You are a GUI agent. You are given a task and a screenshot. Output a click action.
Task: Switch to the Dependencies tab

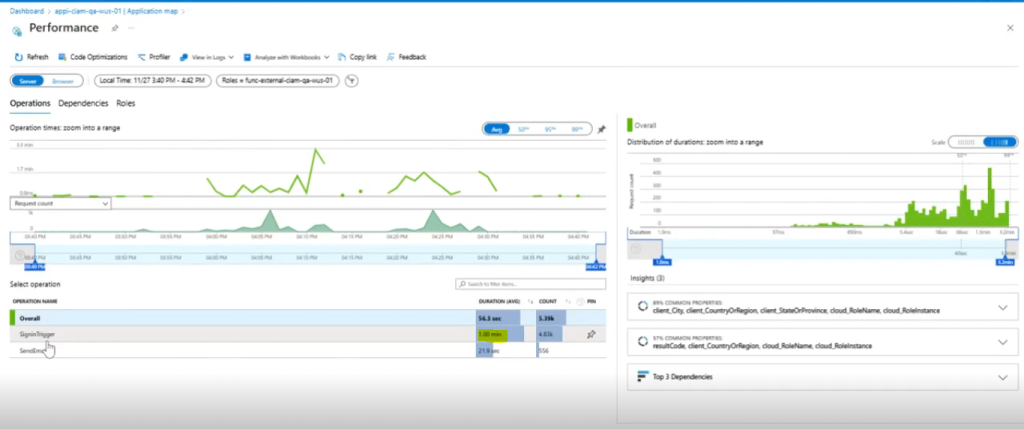point(83,103)
